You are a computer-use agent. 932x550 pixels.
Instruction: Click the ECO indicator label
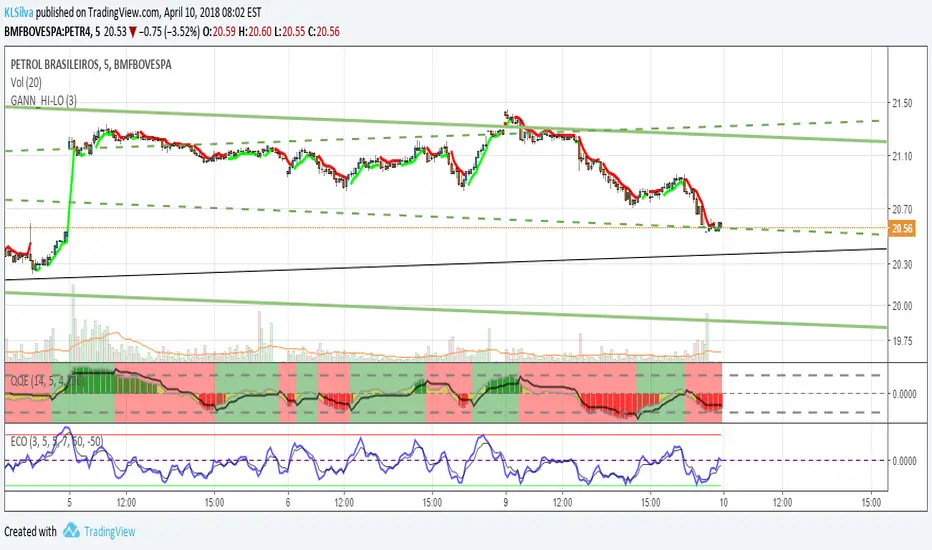point(56,441)
